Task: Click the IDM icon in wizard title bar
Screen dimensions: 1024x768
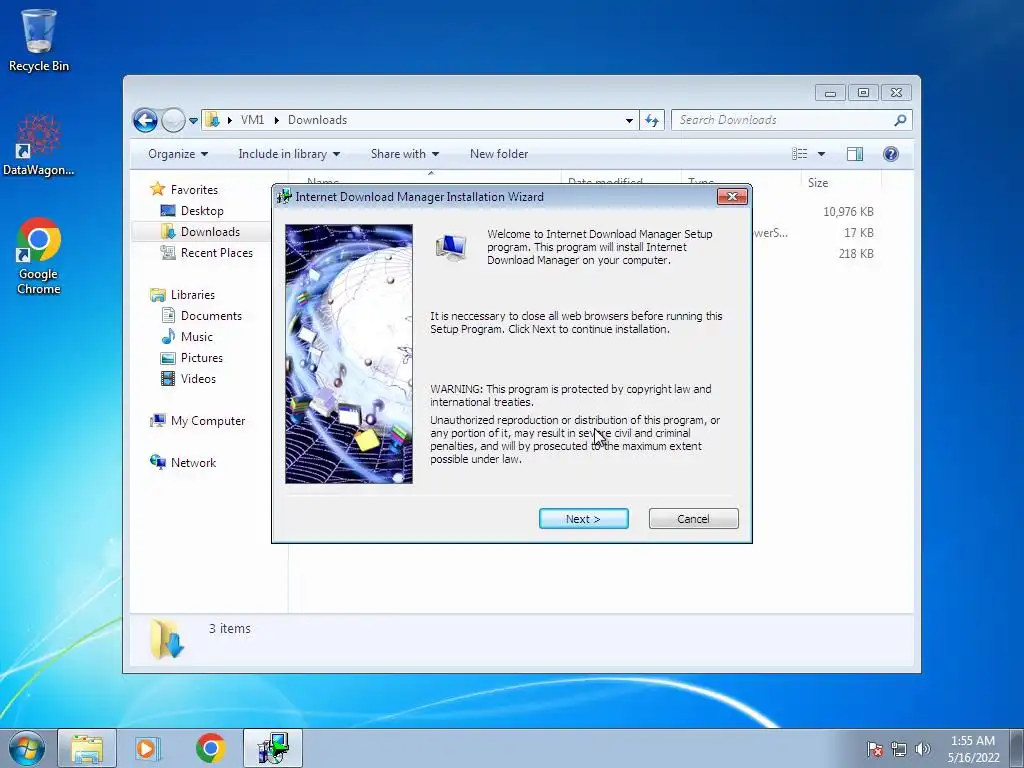Action: pyautogui.click(x=283, y=197)
